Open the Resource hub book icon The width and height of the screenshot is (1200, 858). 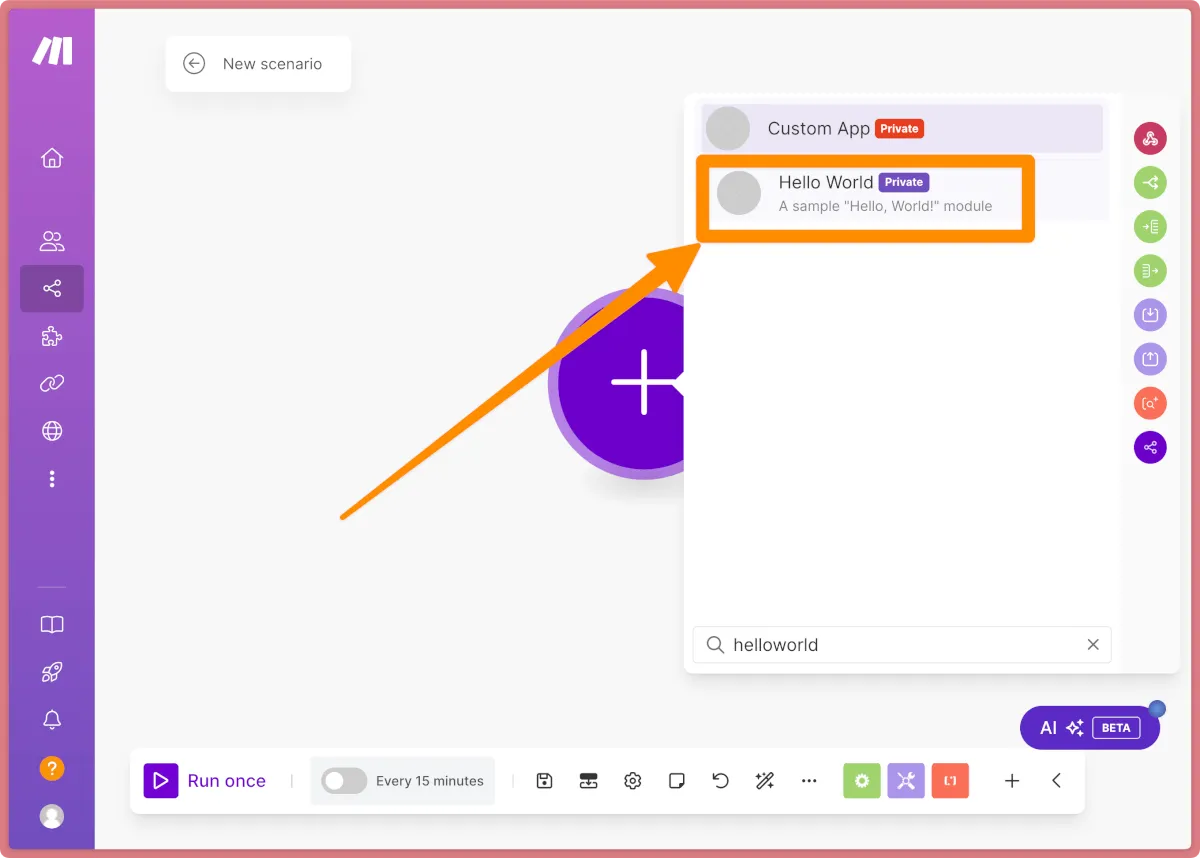[x=52, y=625]
